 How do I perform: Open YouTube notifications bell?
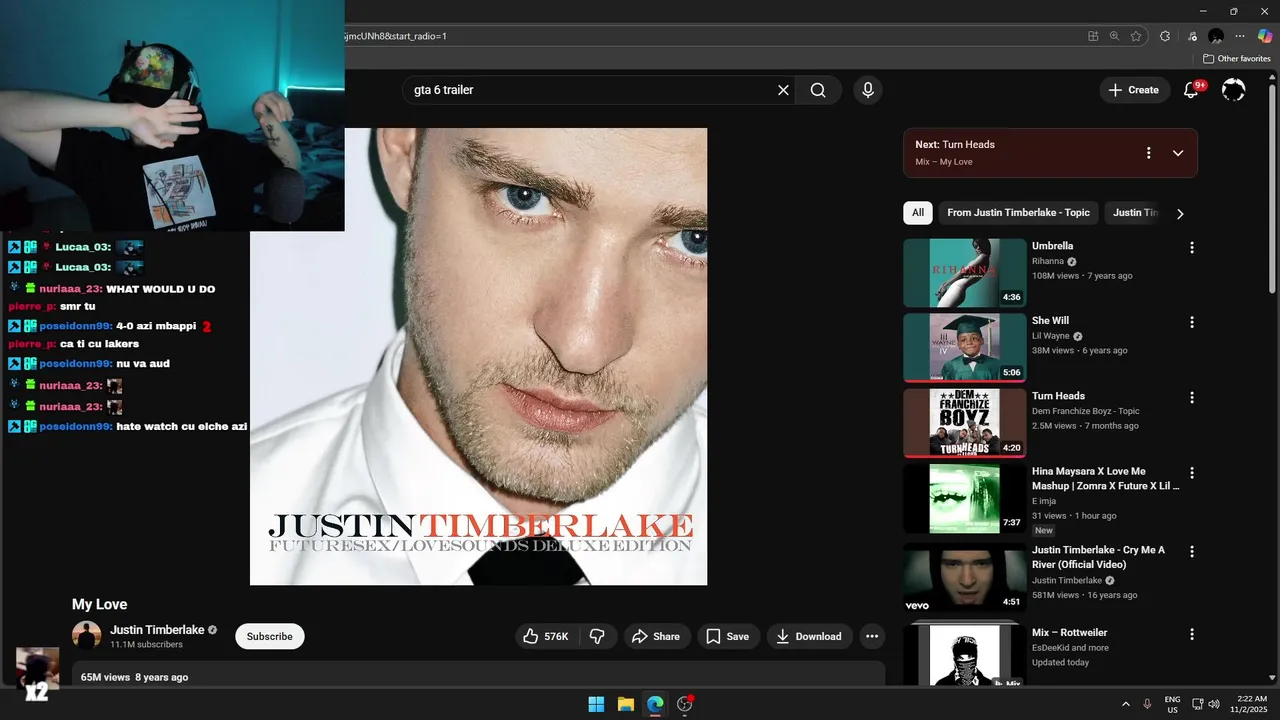(1191, 90)
